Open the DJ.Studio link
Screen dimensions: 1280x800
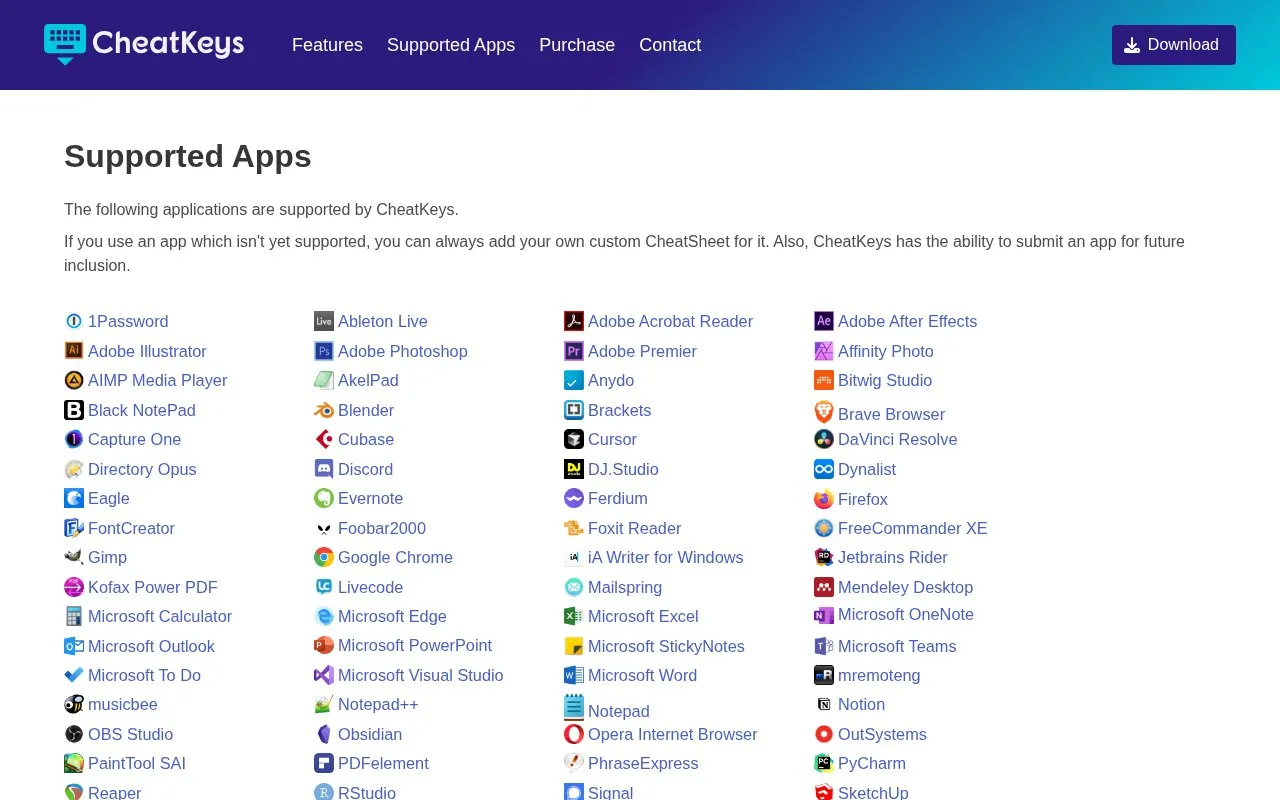(x=623, y=469)
